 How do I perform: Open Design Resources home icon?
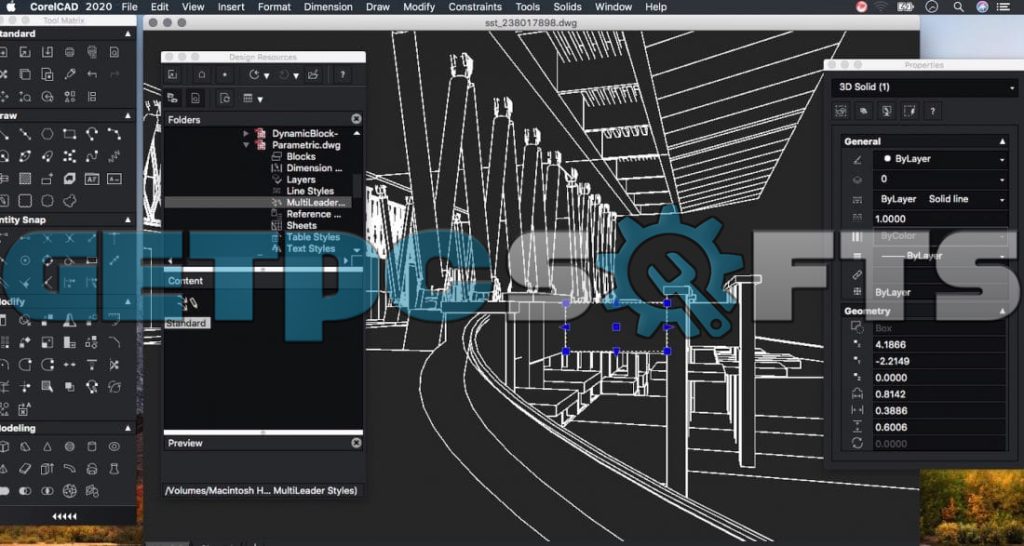click(x=201, y=75)
